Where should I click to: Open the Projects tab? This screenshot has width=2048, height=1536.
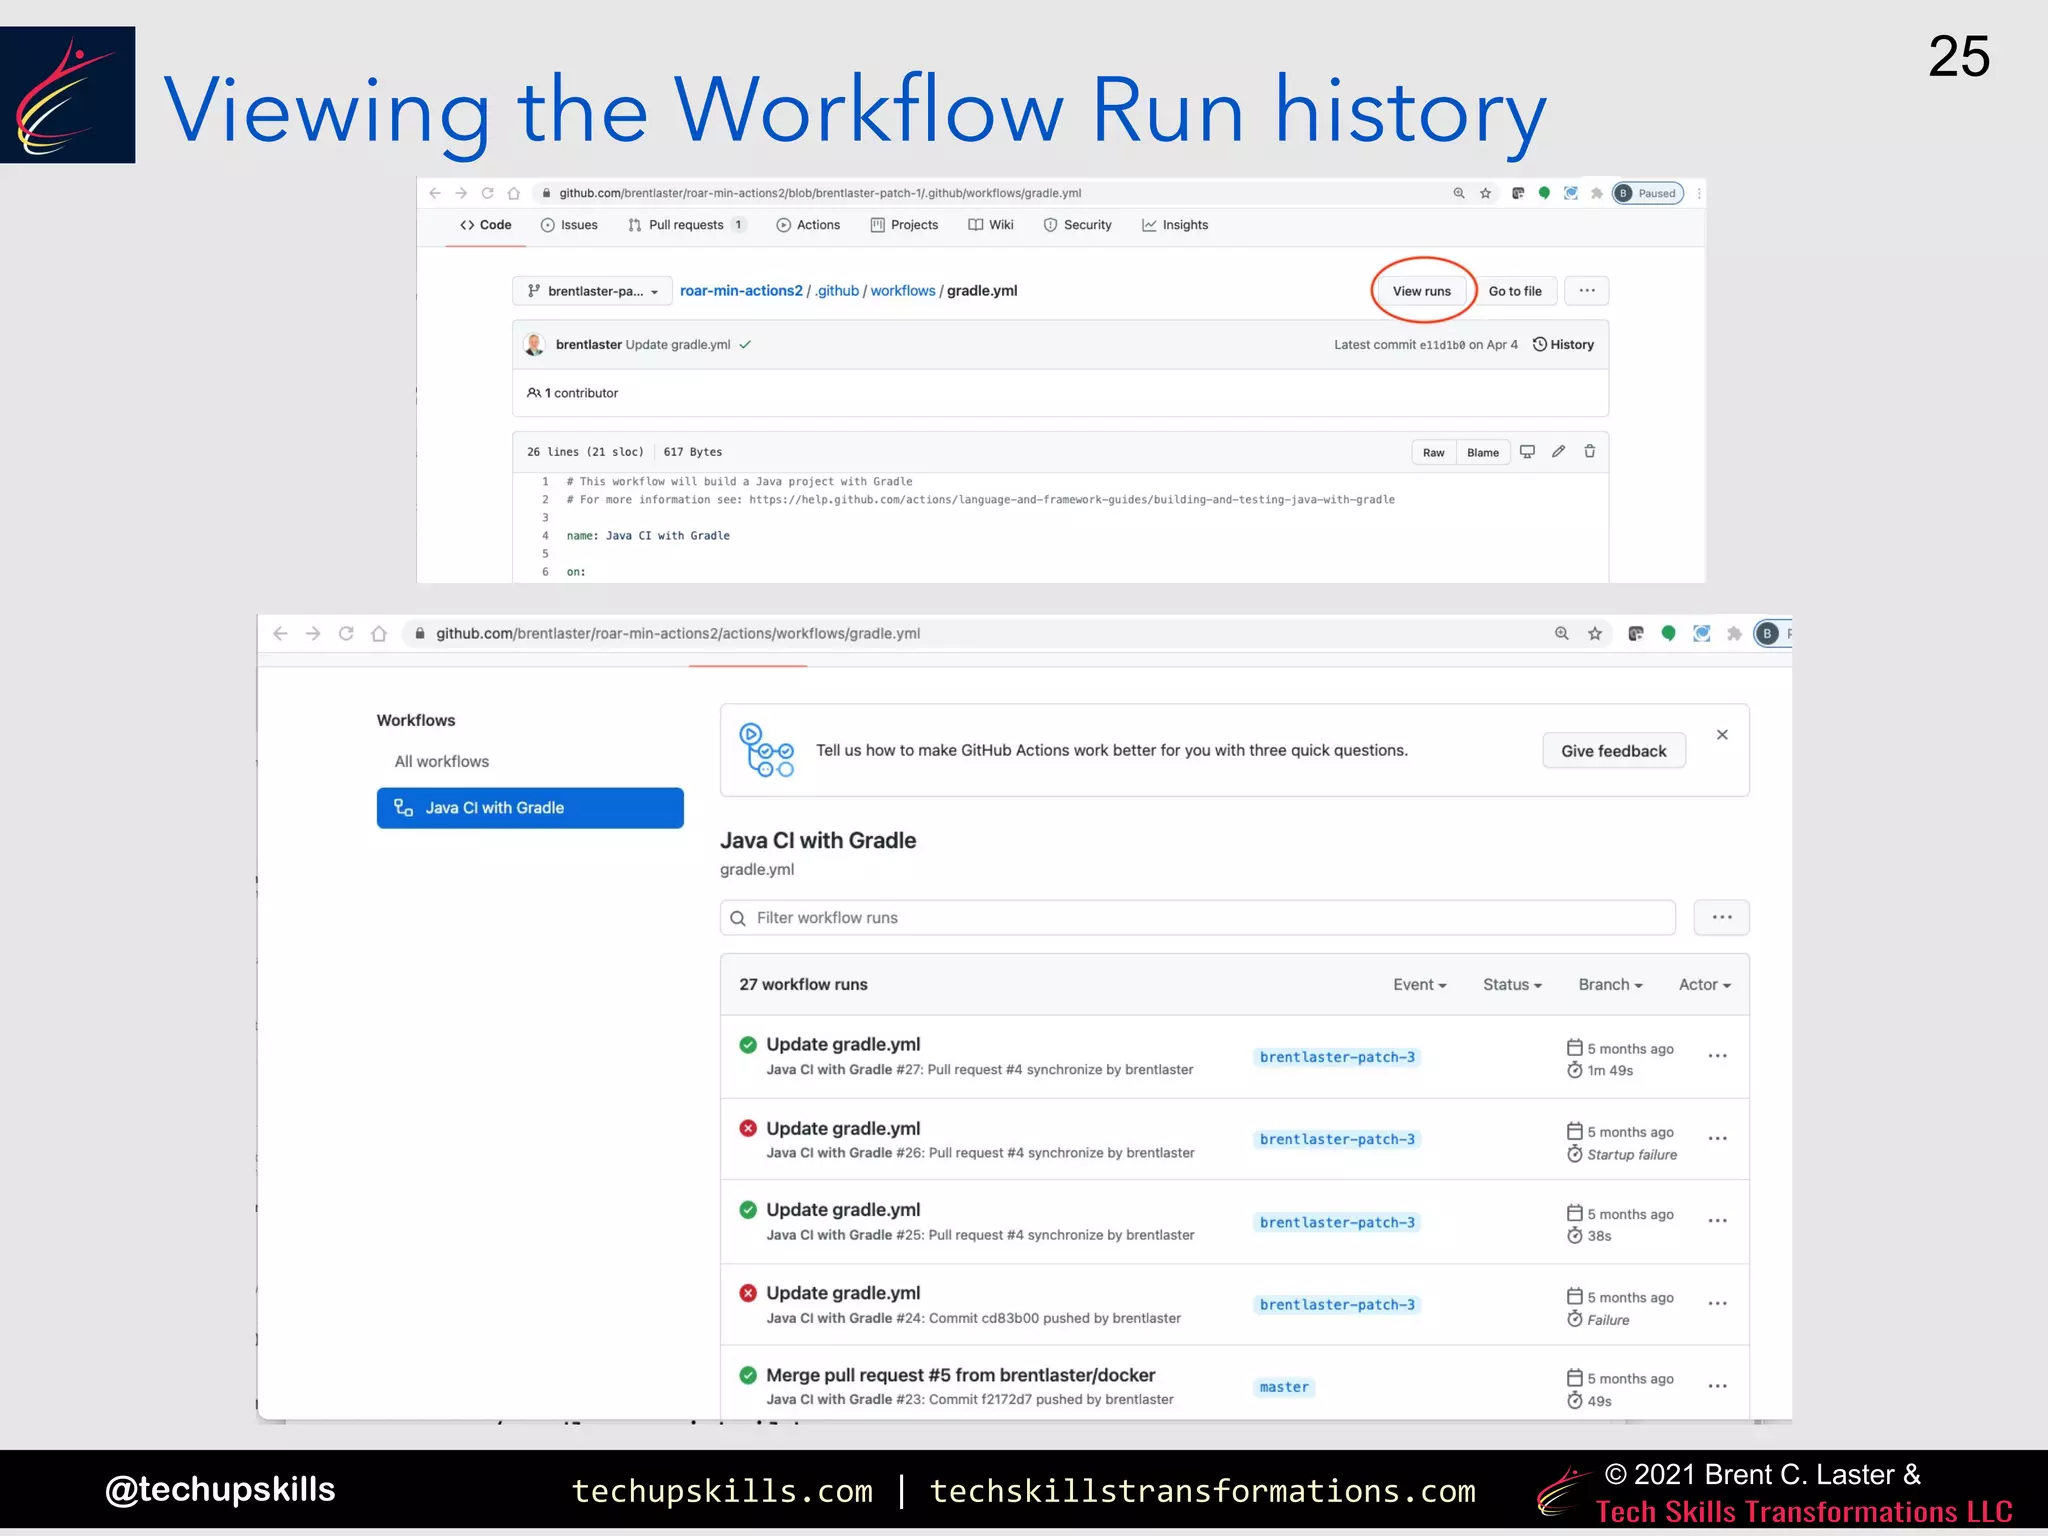pos(905,225)
